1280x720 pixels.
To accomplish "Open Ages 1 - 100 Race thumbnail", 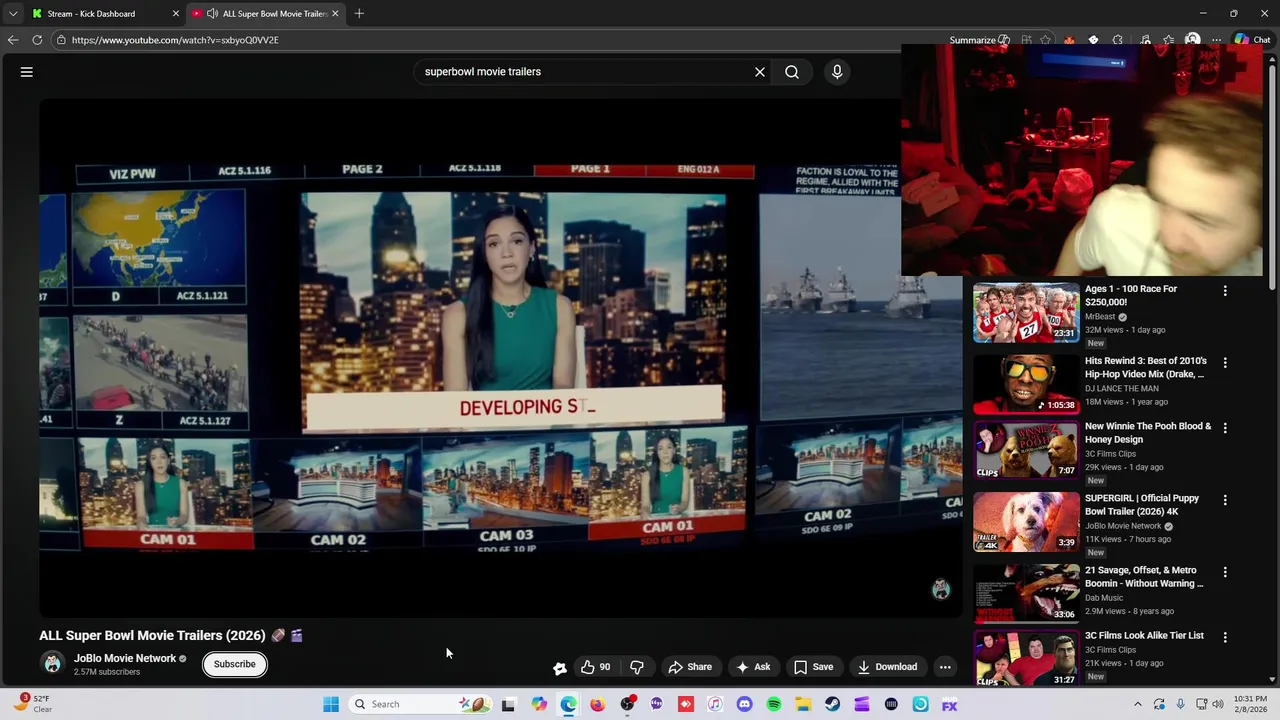I will point(1026,312).
